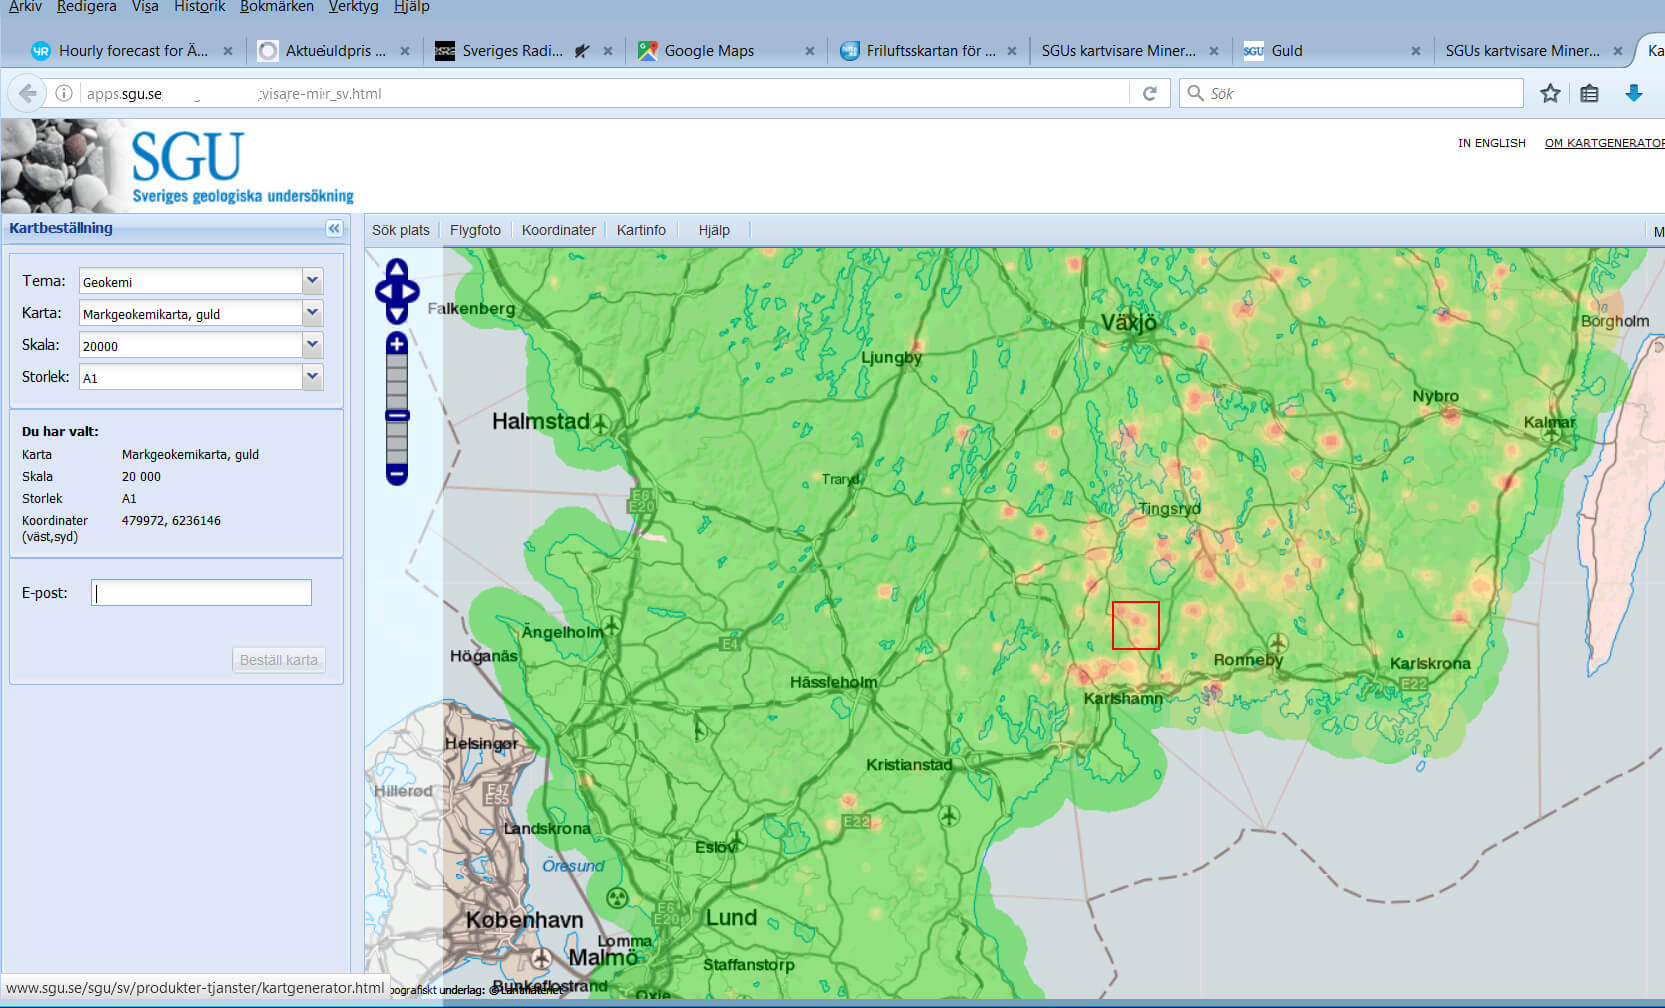Go back with the browser back arrow

[x=27, y=93]
